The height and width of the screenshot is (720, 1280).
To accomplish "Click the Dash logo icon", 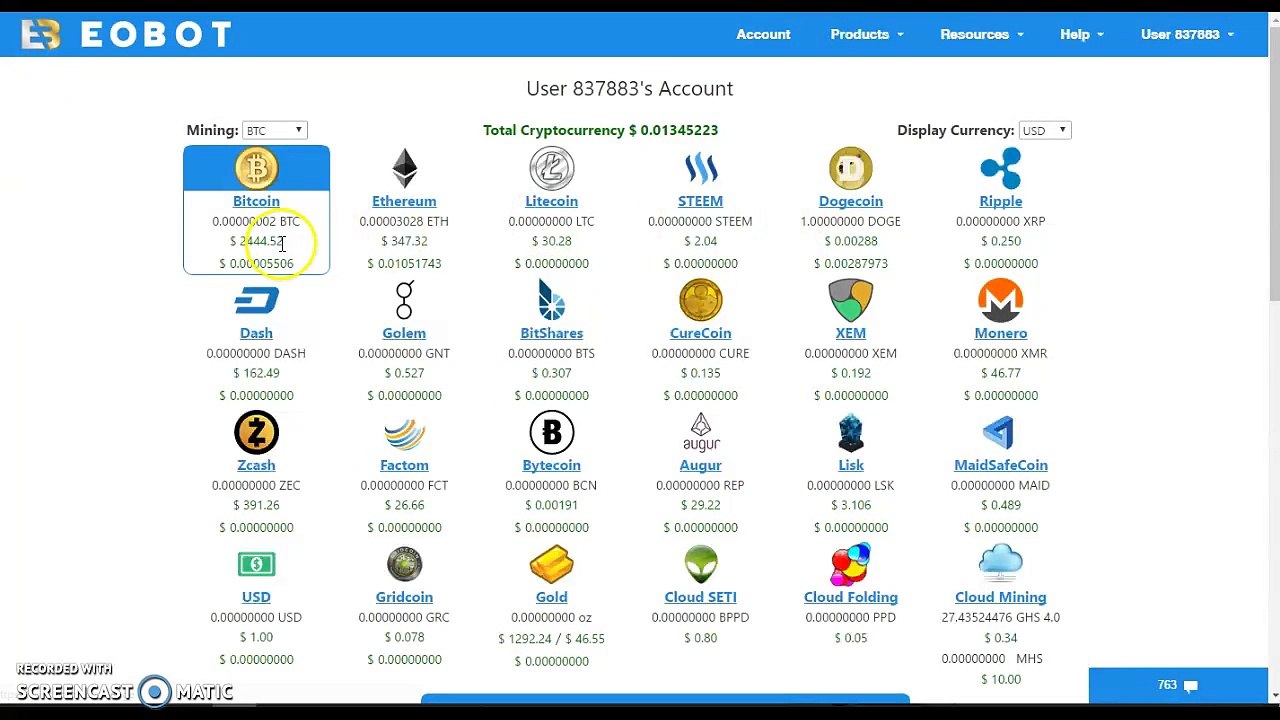I will pos(256,300).
